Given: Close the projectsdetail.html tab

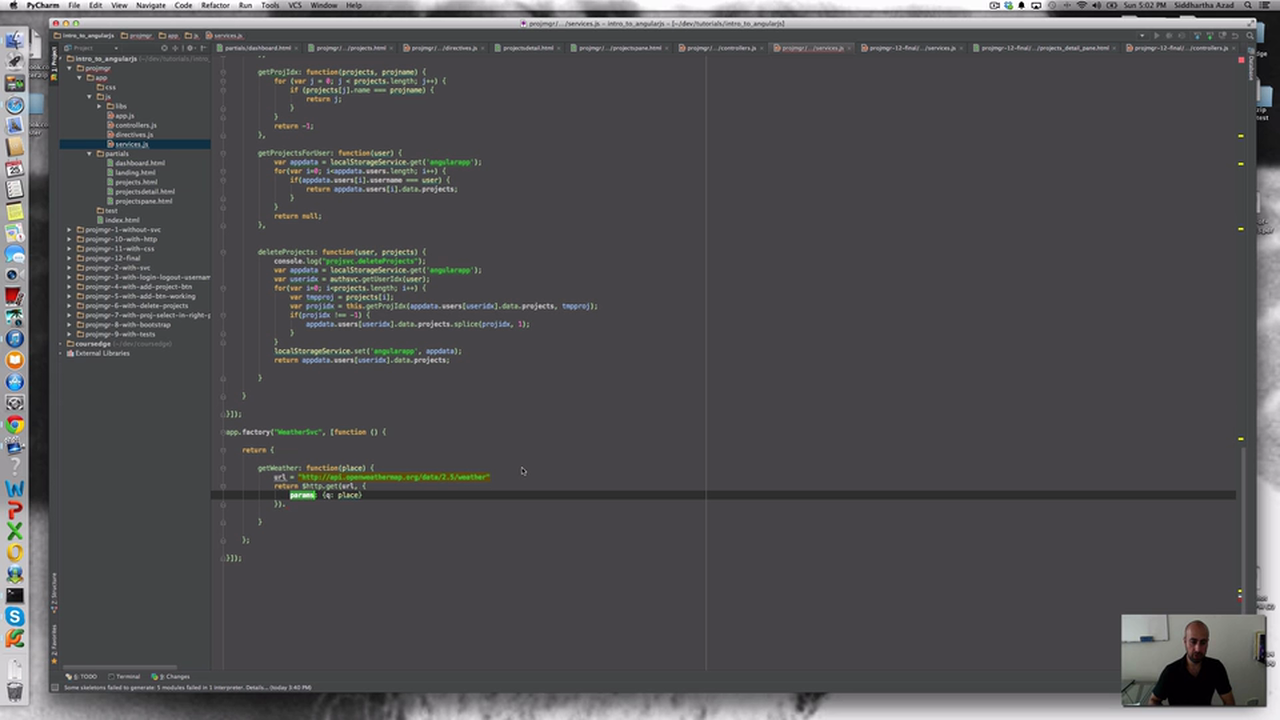Looking at the screenshot, I should pos(559,48).
